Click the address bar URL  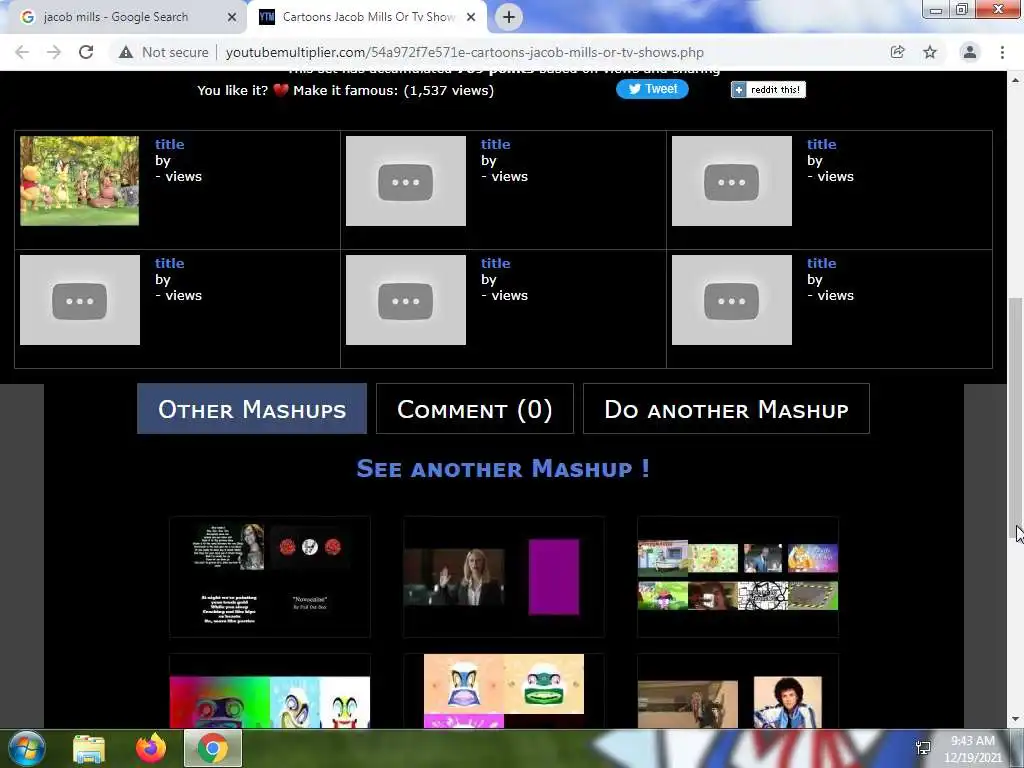464,52
